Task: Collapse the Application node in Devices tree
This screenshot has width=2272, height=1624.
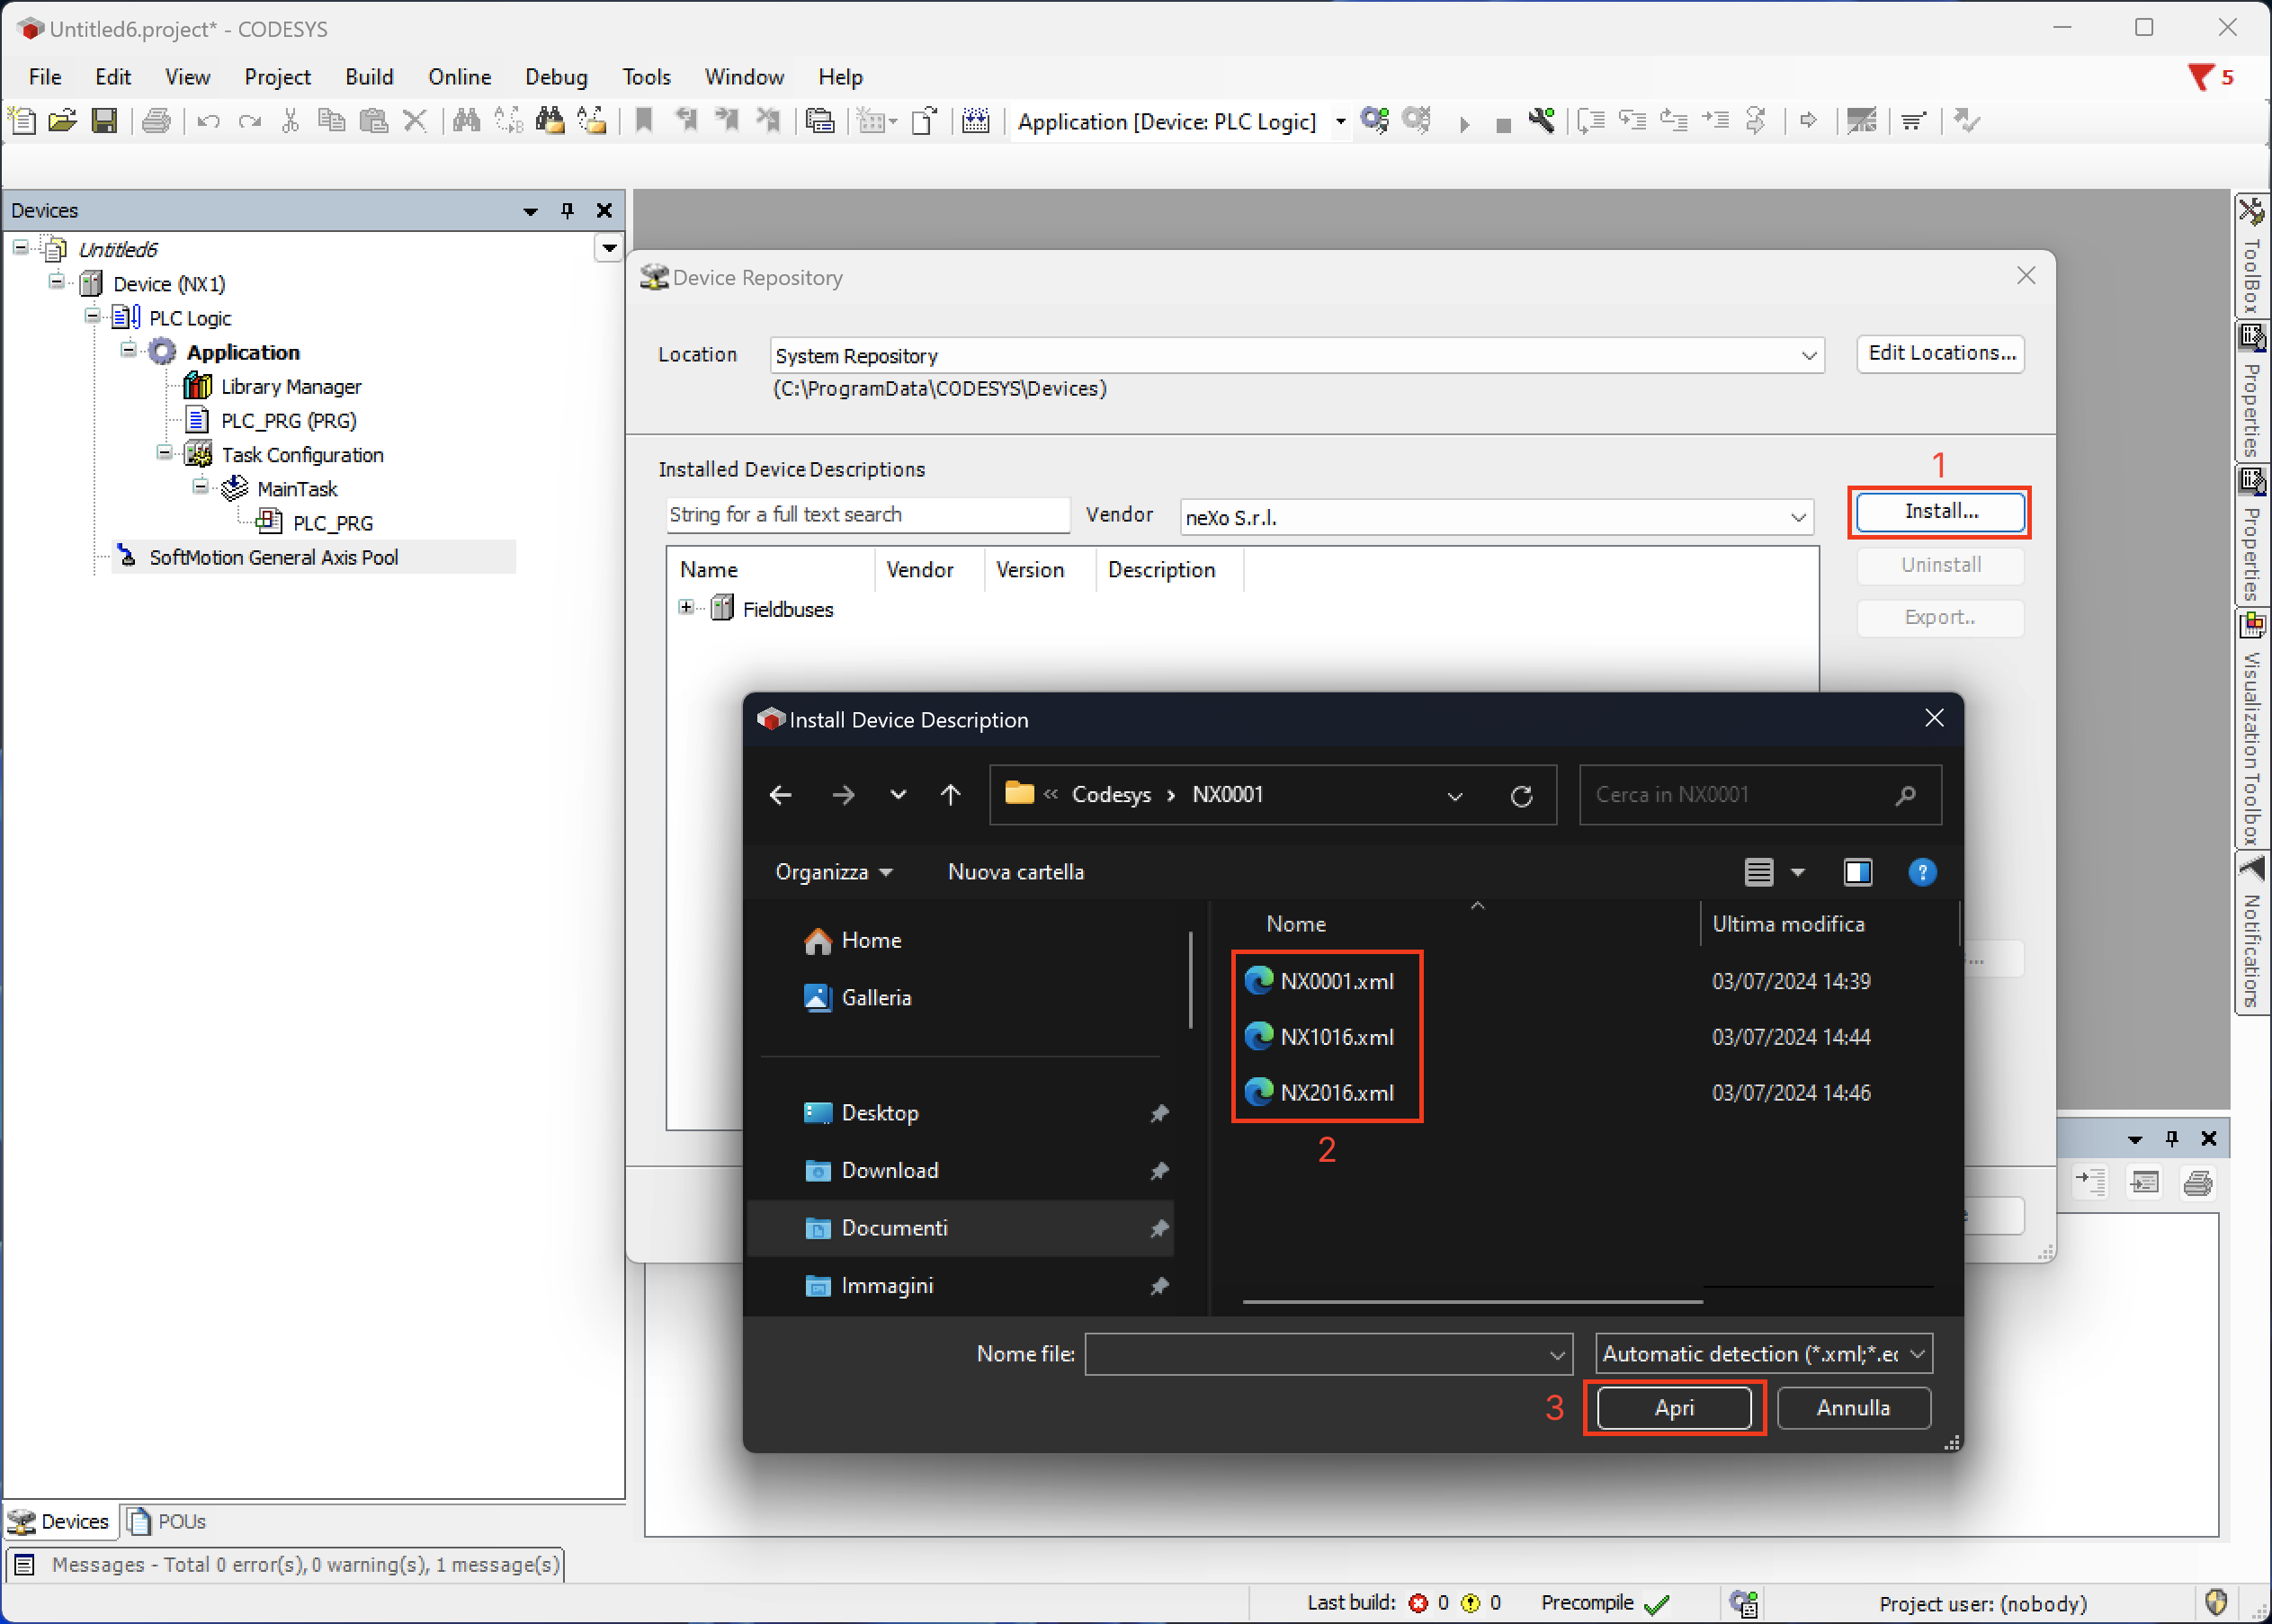Action: tap(128, 350)
